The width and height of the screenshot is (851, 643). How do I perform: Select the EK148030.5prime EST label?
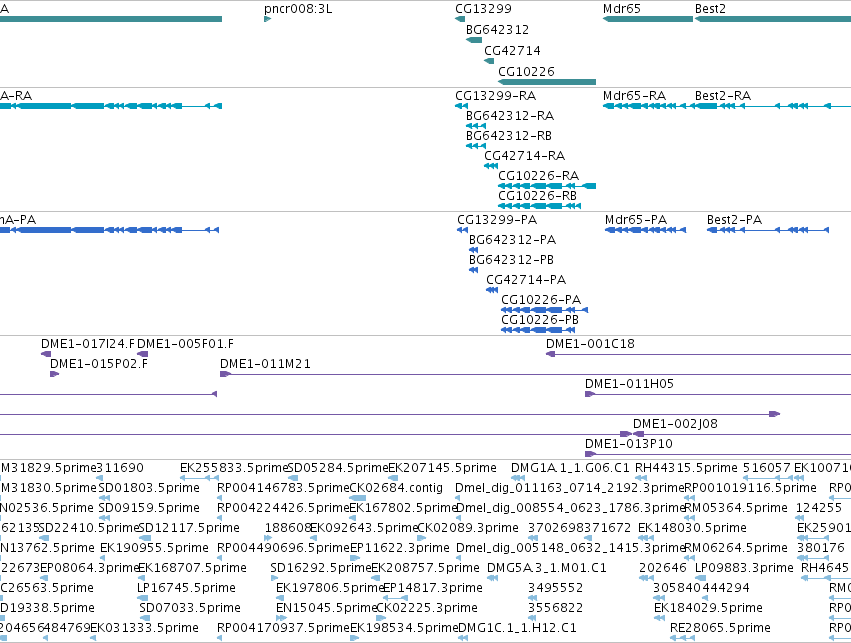[x=693, y=529]
